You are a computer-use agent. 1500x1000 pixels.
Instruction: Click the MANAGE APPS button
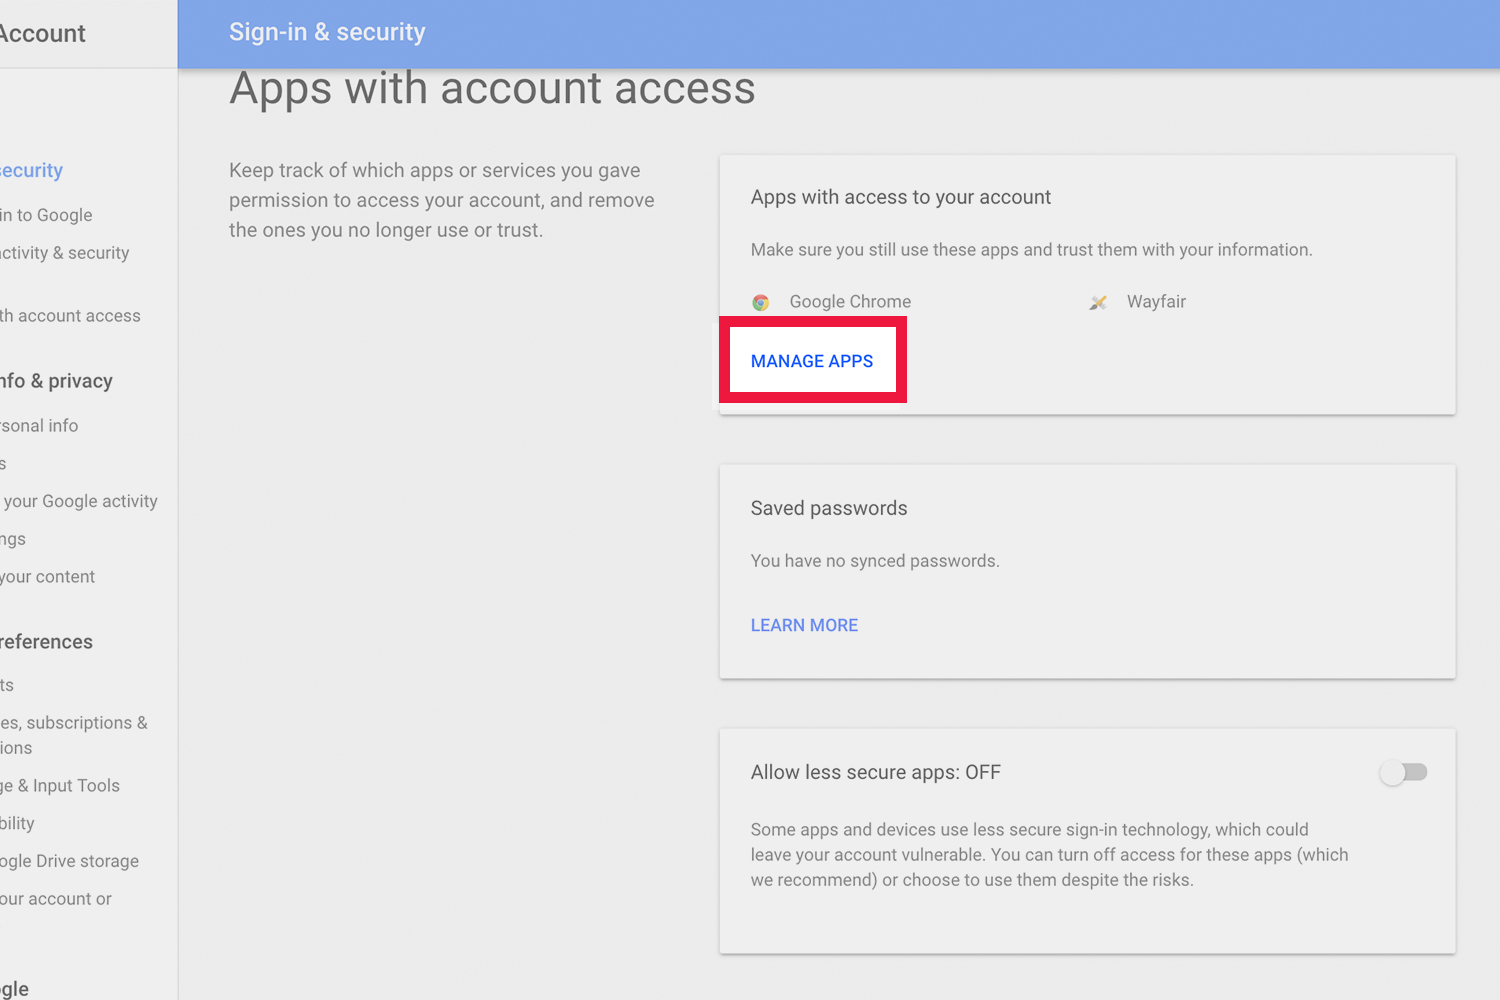[x=812, y=360]
